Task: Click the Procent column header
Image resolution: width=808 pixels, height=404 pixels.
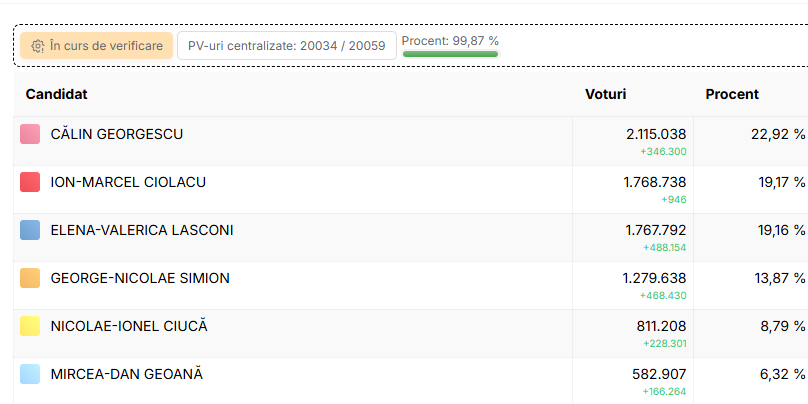Action: click(x=732, y=94)
